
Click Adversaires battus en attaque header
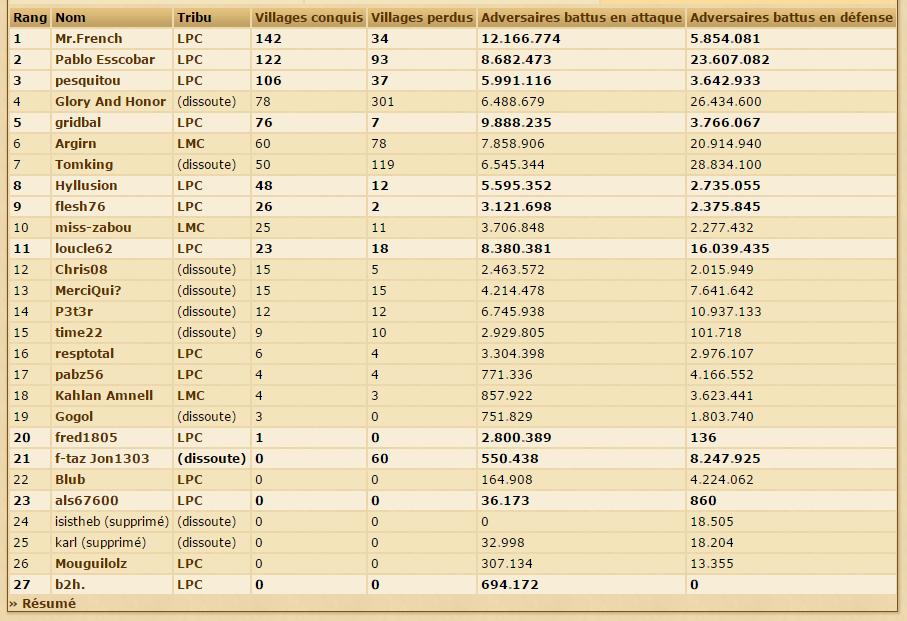tap(581, 18)
